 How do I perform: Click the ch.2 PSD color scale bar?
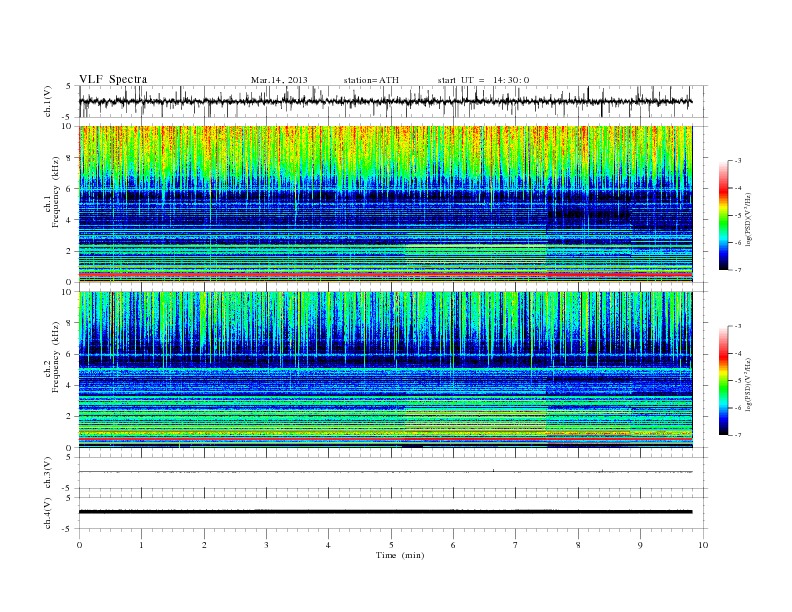point(723,381)
